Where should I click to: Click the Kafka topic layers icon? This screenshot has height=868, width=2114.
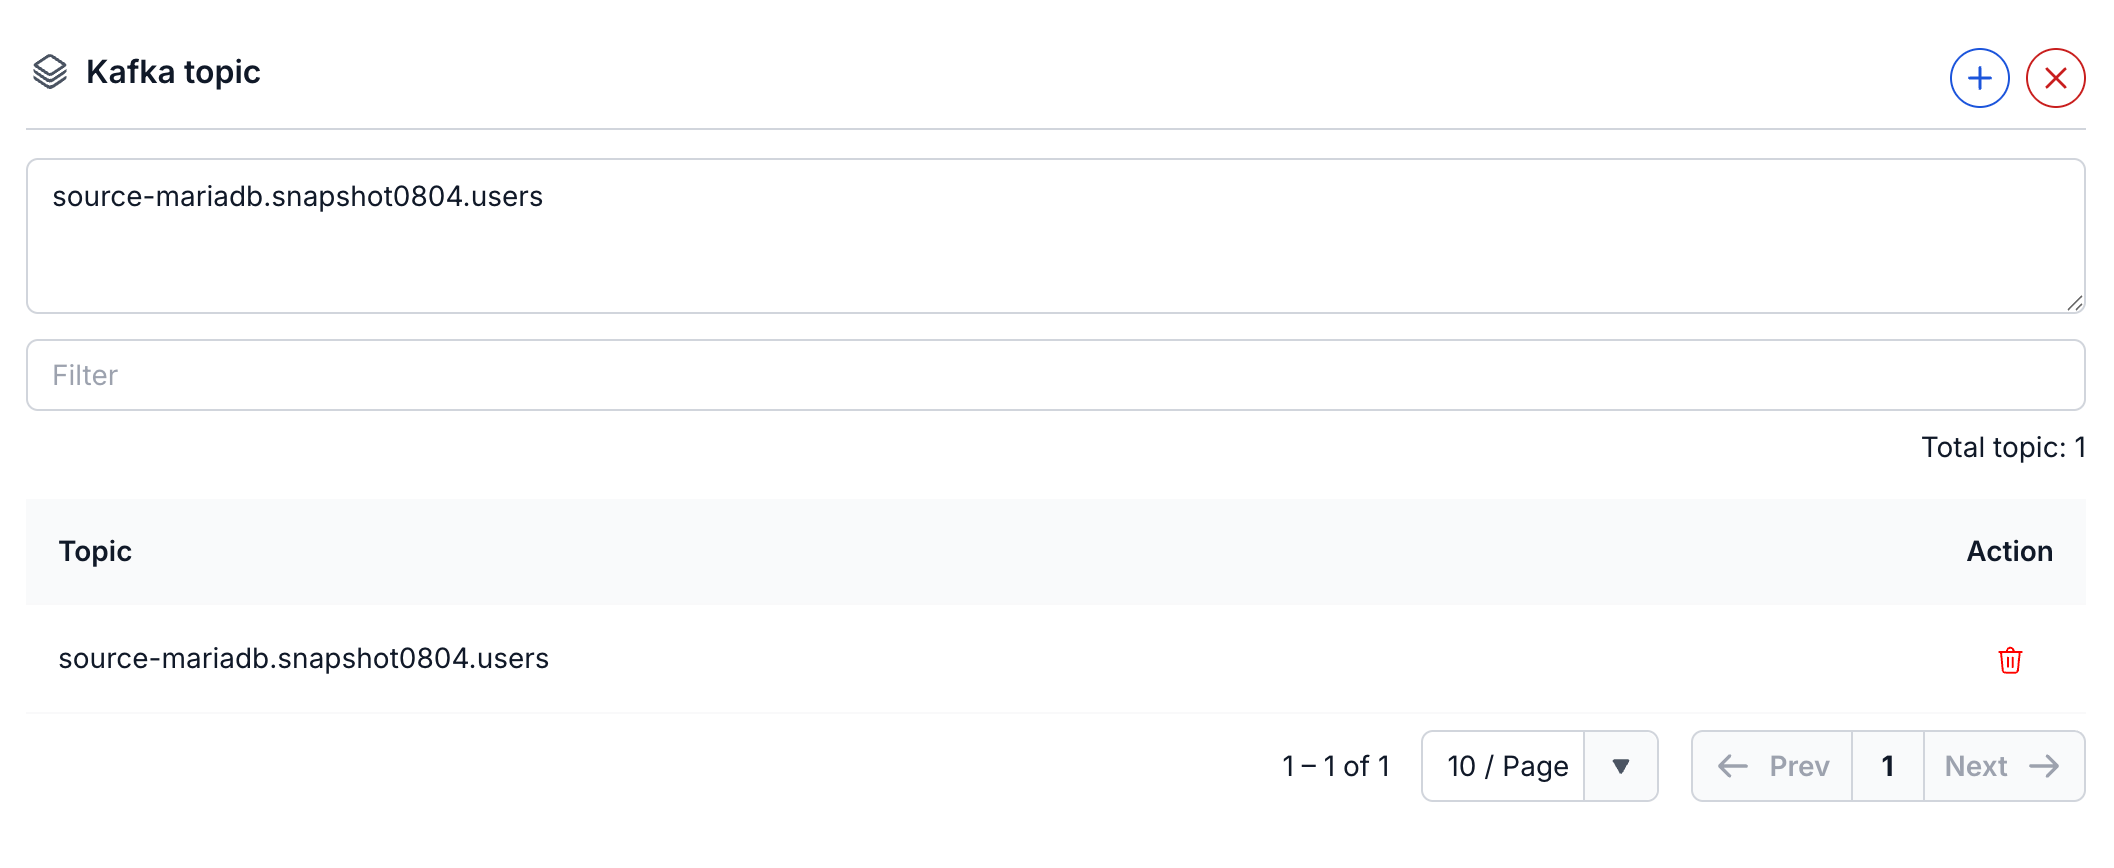tap(50, 72)
